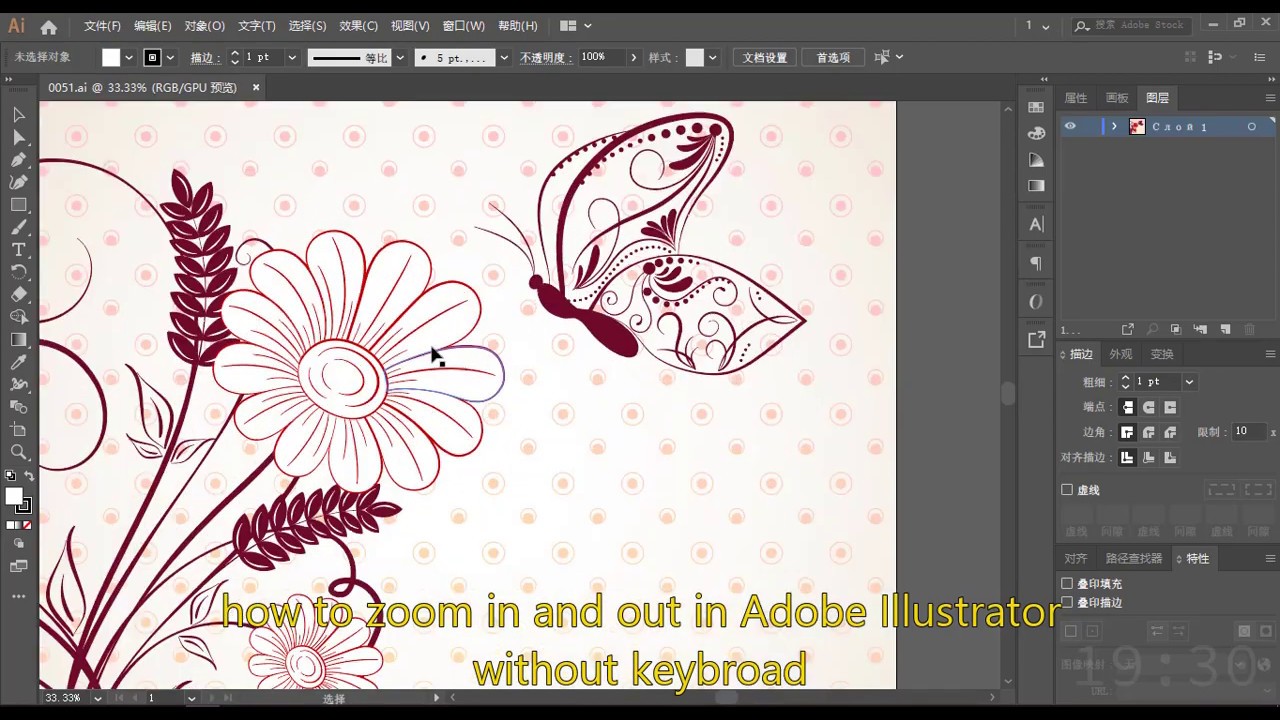This screenshot has height=720, width=1280.
Task: Open the Asset Export panel icon
Action: pyautogui.click(x=1036, y=340)
